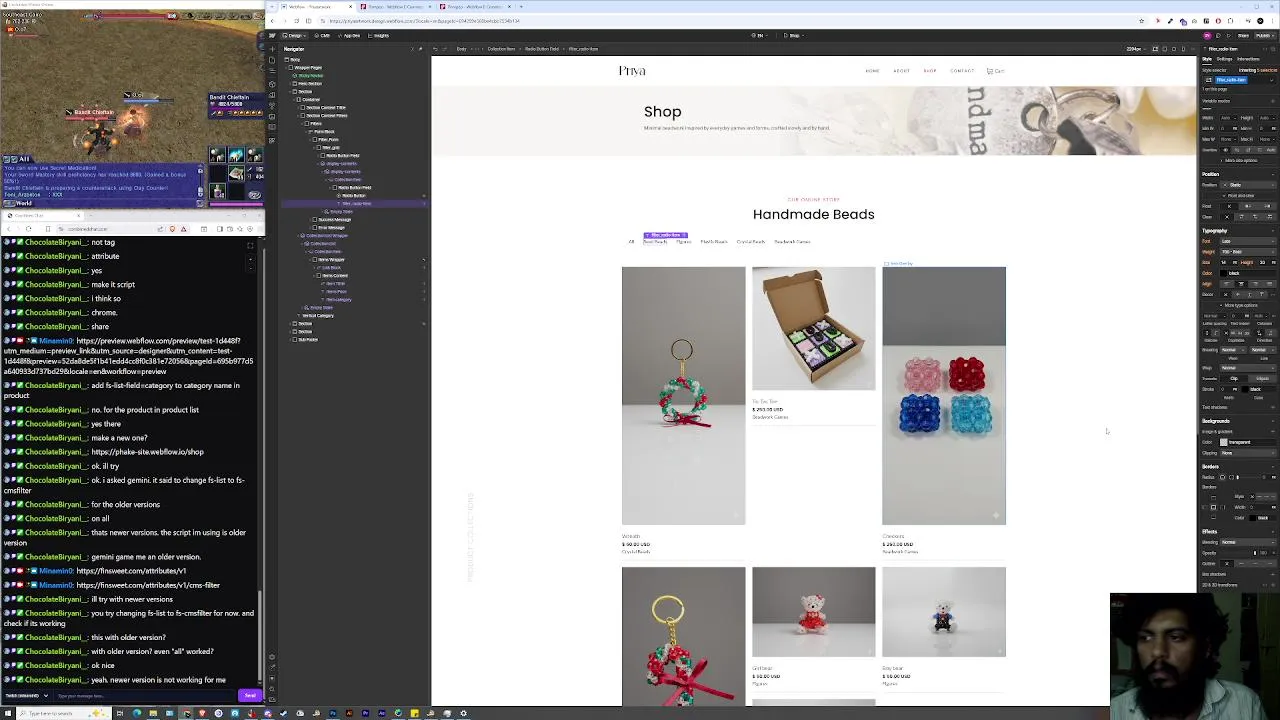Viewport: 1280px width, 720px height.
Task: Set Clear to none X toggle
Action: click(x=1227, y=217)
